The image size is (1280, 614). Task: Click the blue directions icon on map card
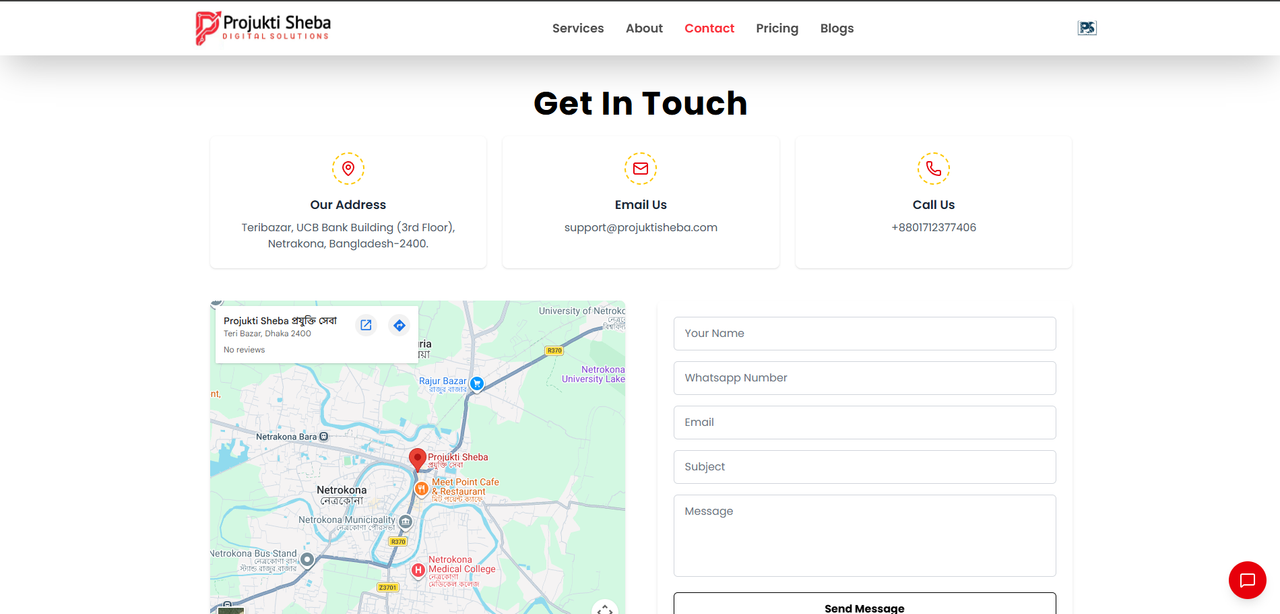coord(399,325)
